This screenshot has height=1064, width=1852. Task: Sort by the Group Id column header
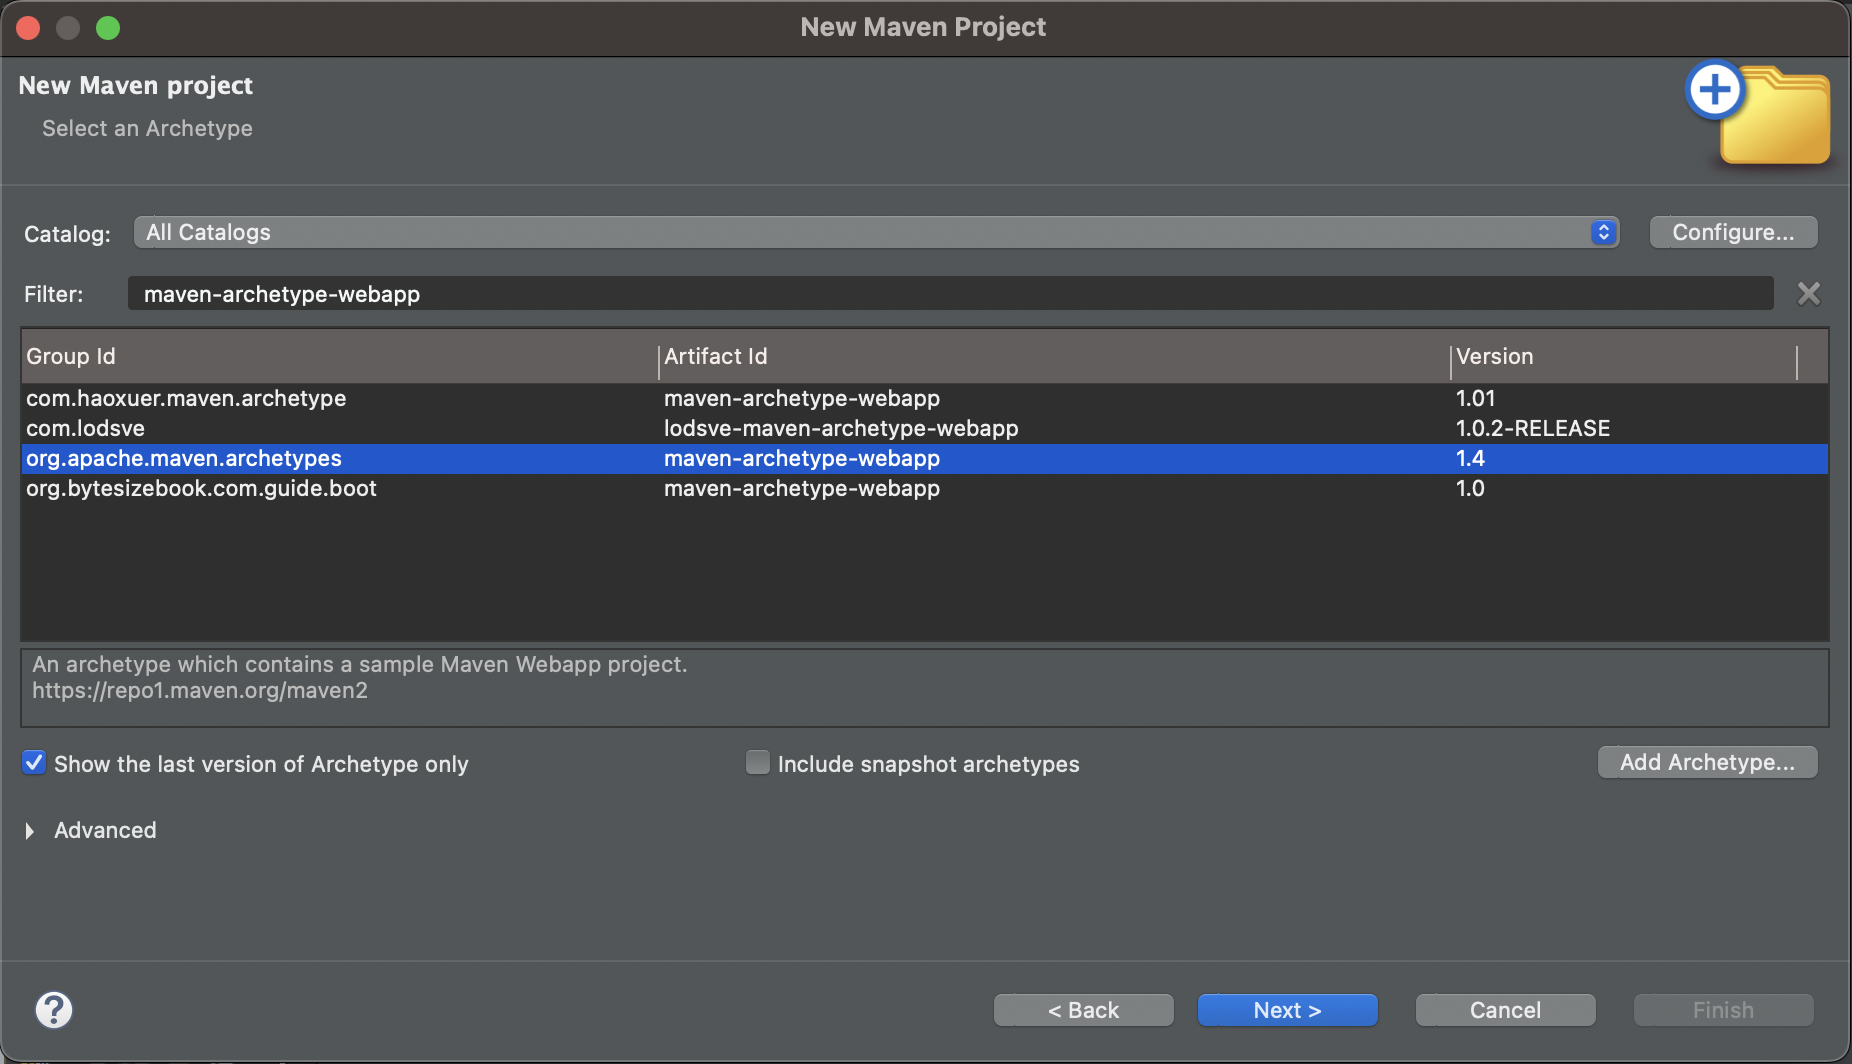pos(340,357)
